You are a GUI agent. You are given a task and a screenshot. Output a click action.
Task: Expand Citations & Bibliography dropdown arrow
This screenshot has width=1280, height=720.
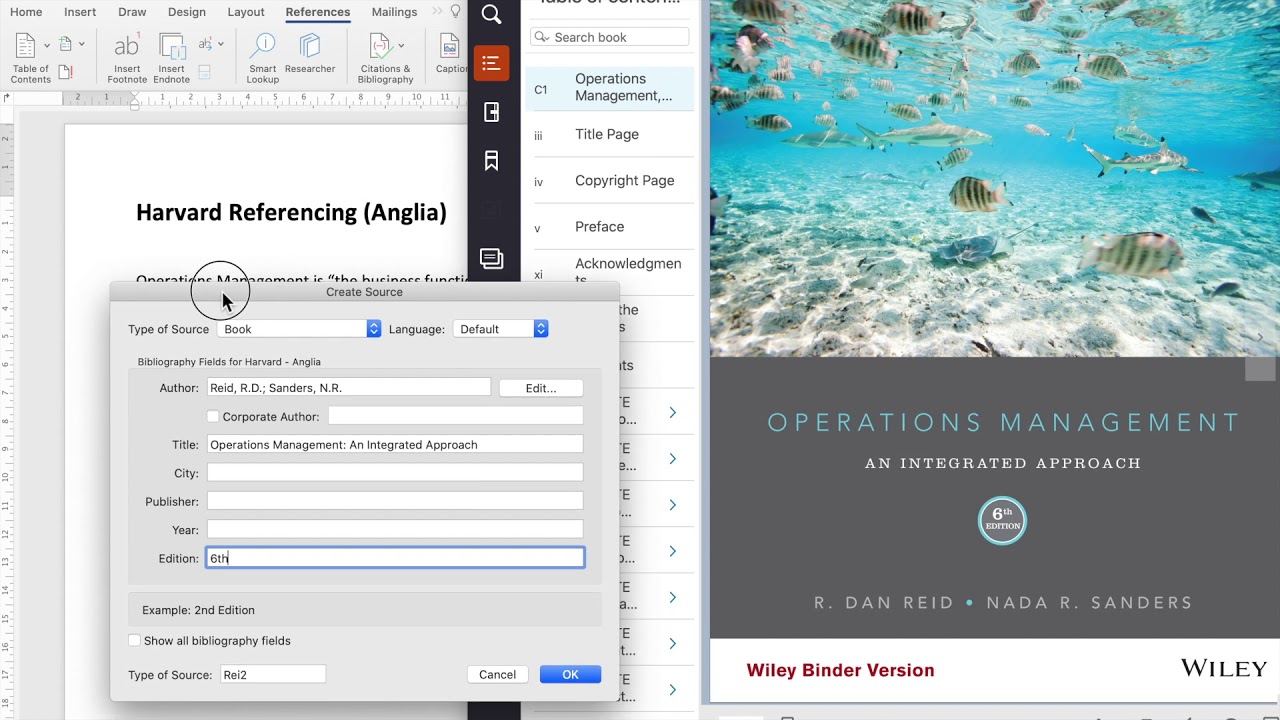[x=401, y=45]
